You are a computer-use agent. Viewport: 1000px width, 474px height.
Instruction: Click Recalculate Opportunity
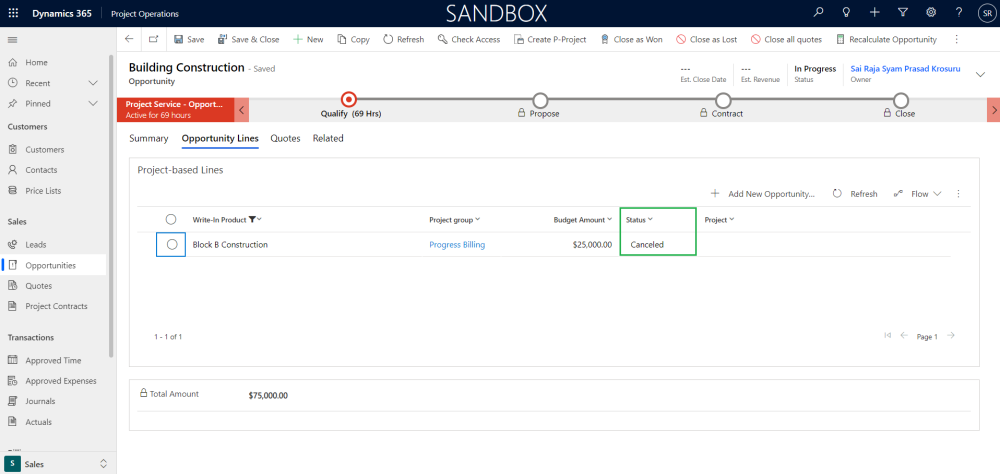pos(886,40)
